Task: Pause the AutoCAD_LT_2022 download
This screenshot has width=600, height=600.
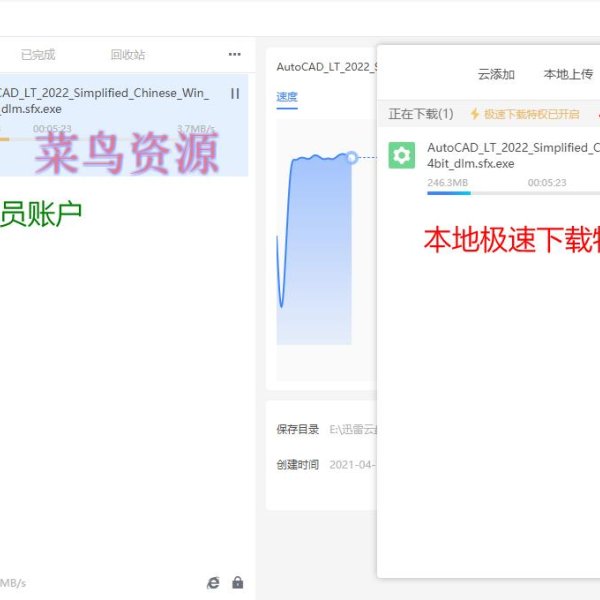Action: [235, 93]
